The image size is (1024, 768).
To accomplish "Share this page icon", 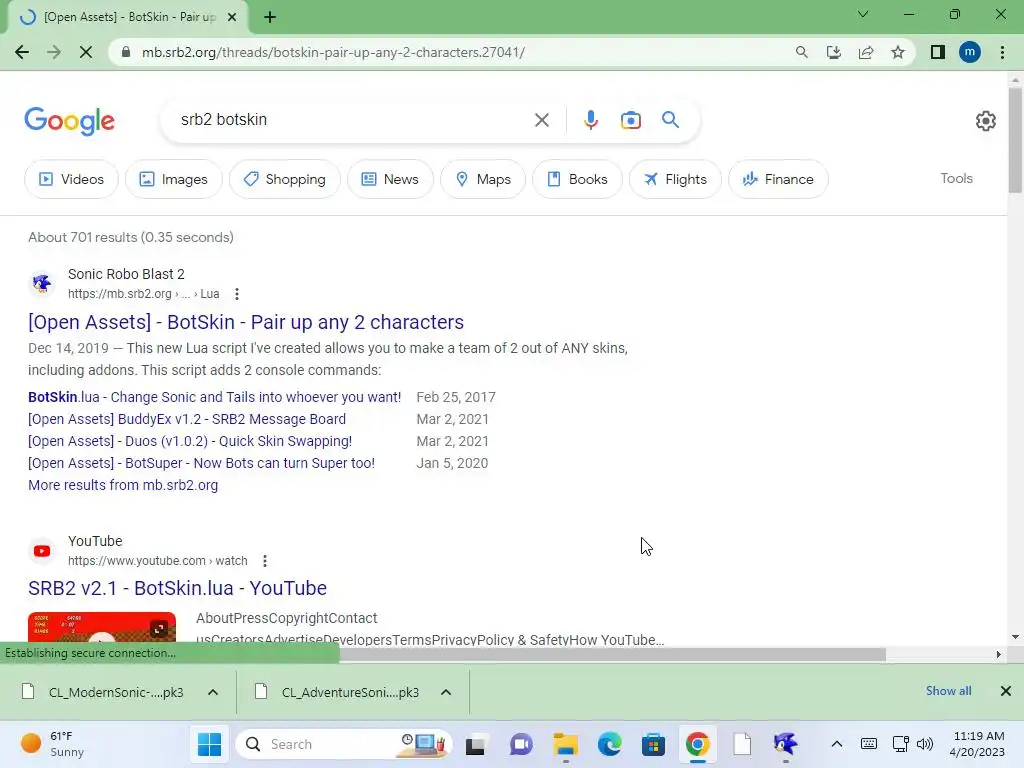I will [x=866, y=52].
